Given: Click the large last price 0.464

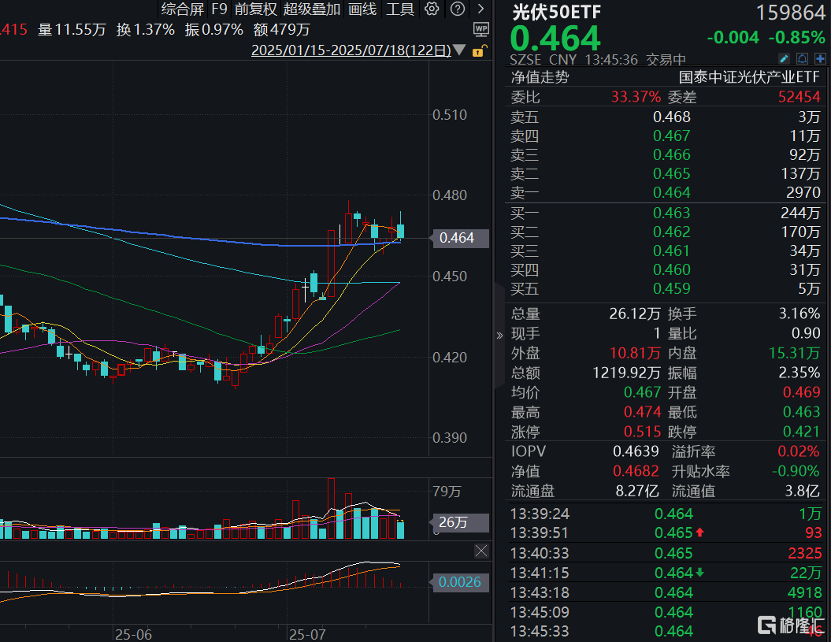Looking at the screenshot, I should (x=555, y=39).
